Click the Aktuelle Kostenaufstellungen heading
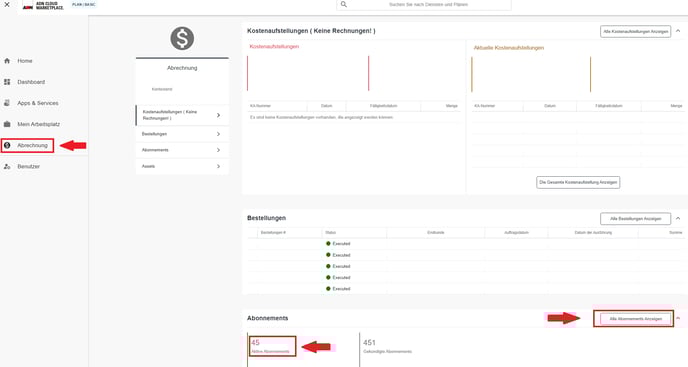688x367 pixels. [x=509, y=48]
